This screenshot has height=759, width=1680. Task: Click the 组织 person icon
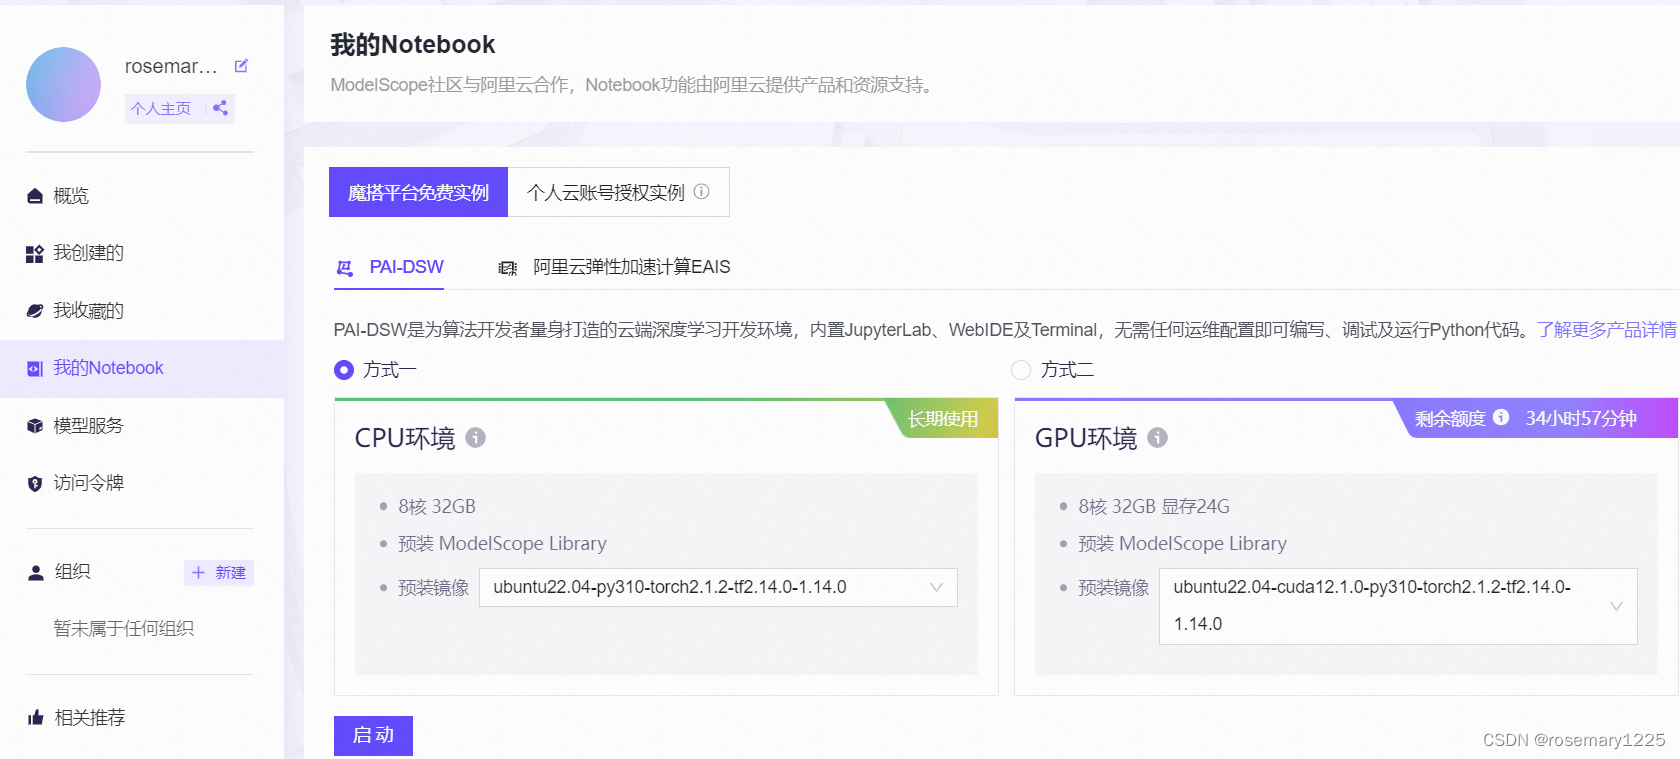coord(36,573)
